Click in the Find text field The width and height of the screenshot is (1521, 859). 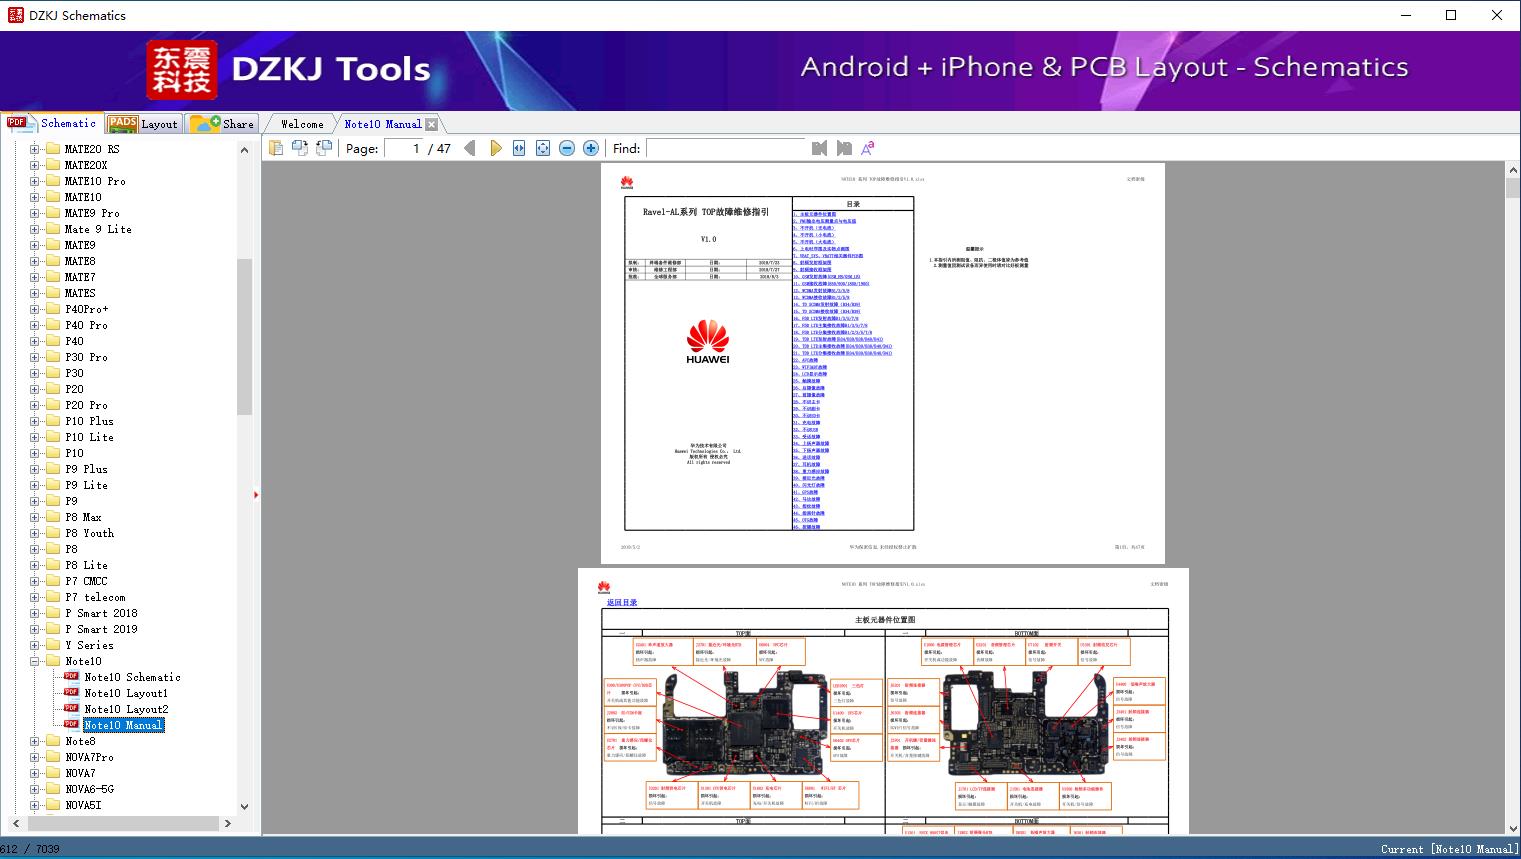726,148
